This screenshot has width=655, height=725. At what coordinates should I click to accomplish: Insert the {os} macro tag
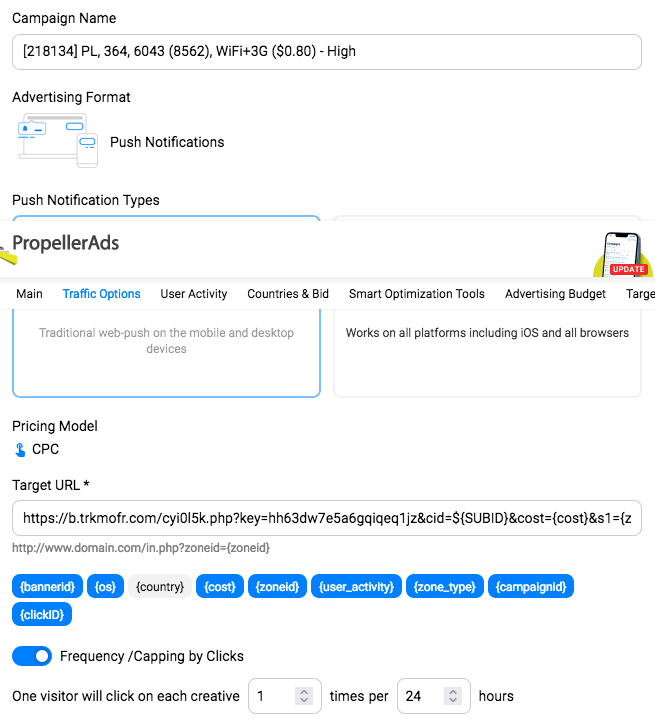coord(105,586)
